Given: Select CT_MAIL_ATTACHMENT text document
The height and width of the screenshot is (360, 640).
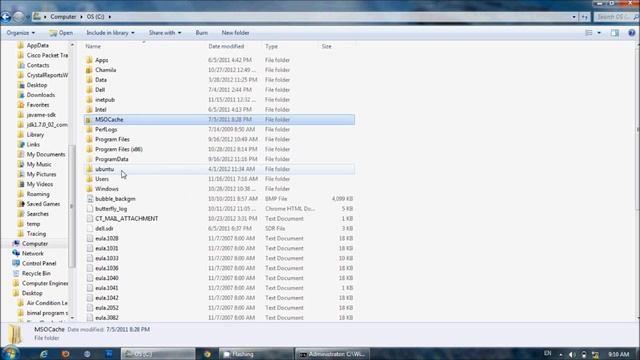Looking at the screenshot, I should pos(127,219).
